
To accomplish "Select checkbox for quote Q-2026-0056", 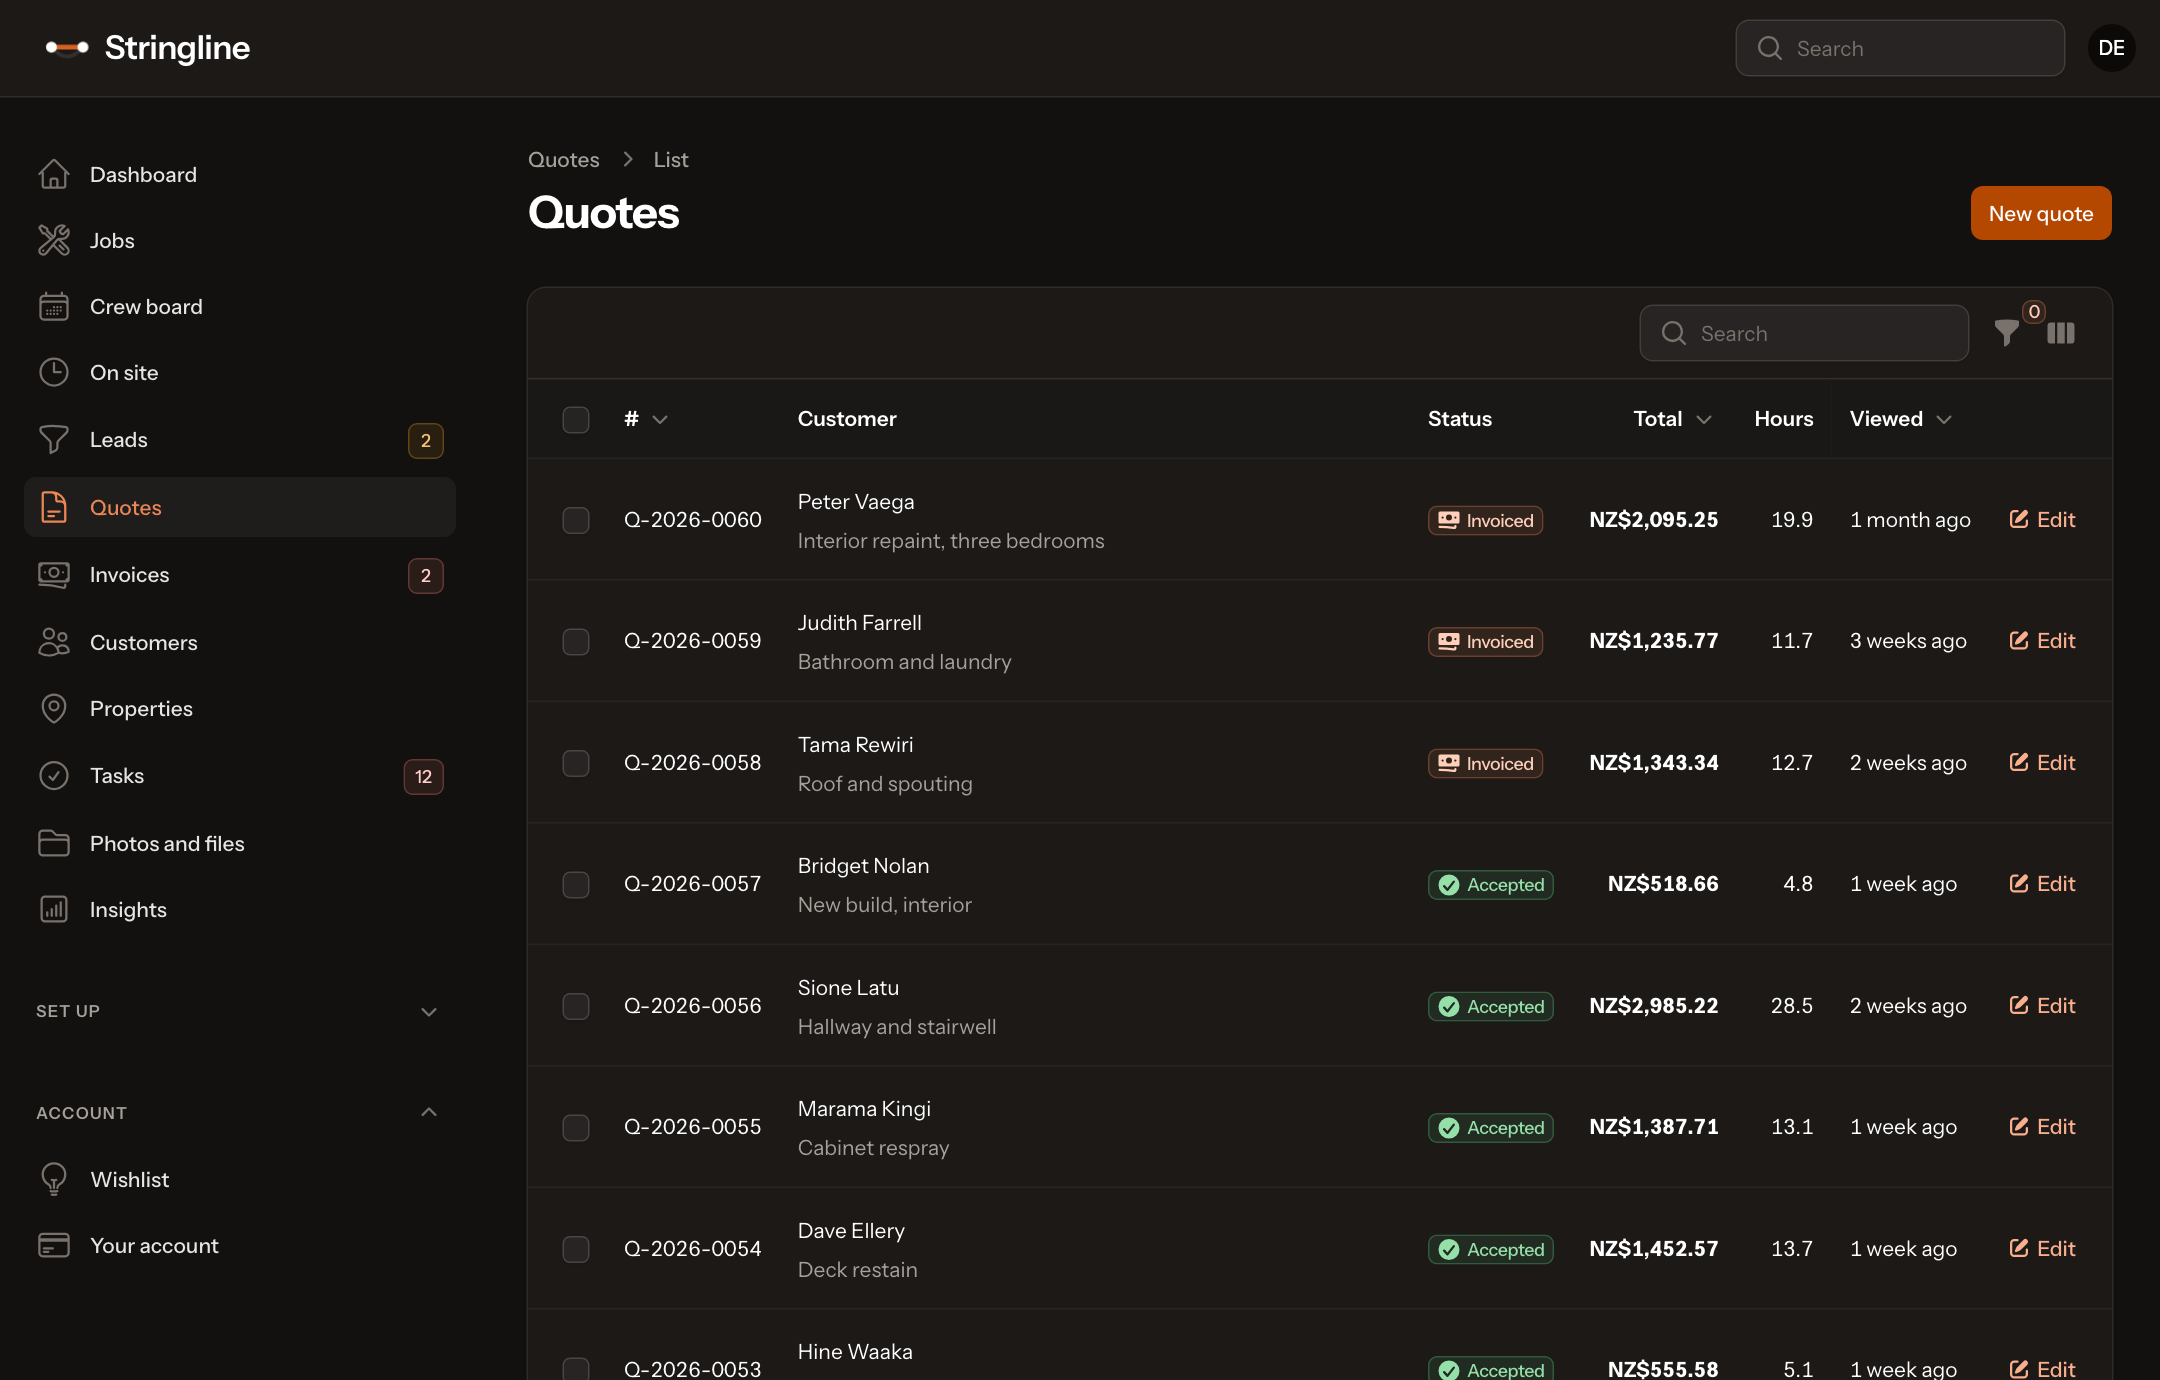I will click(576, 1006).
